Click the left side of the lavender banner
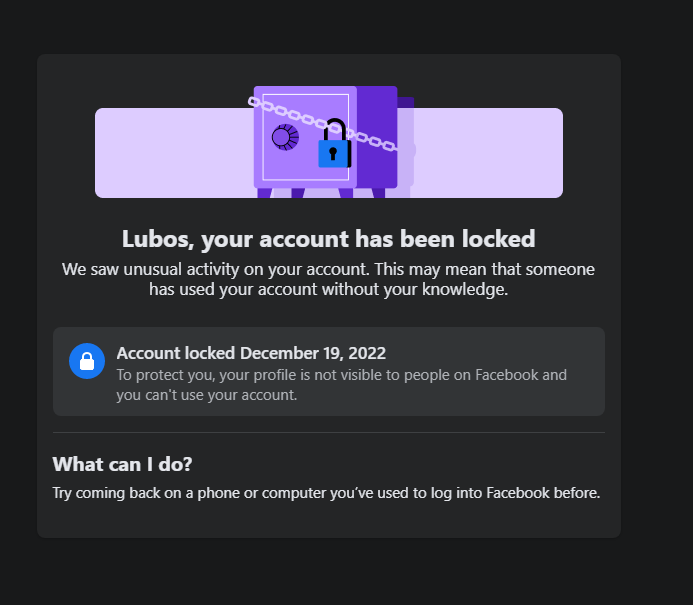Image resolution: width=693 pixels, height=605 pixels. coord(170,153)
